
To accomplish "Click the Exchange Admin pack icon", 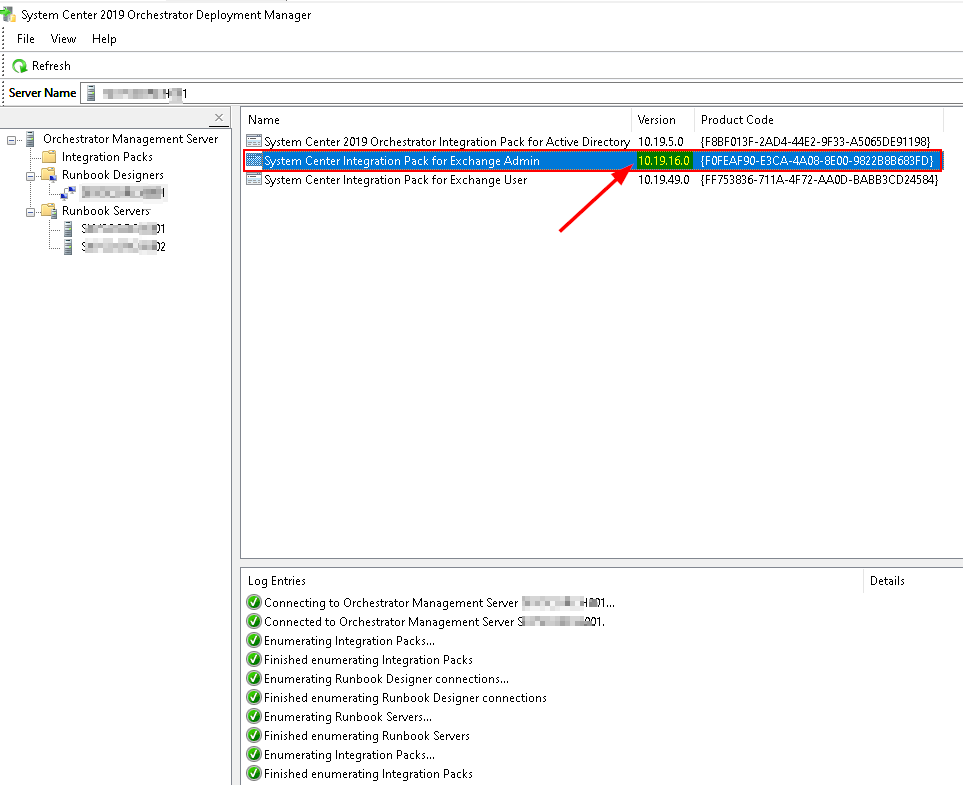I will (x=254, y=160).
